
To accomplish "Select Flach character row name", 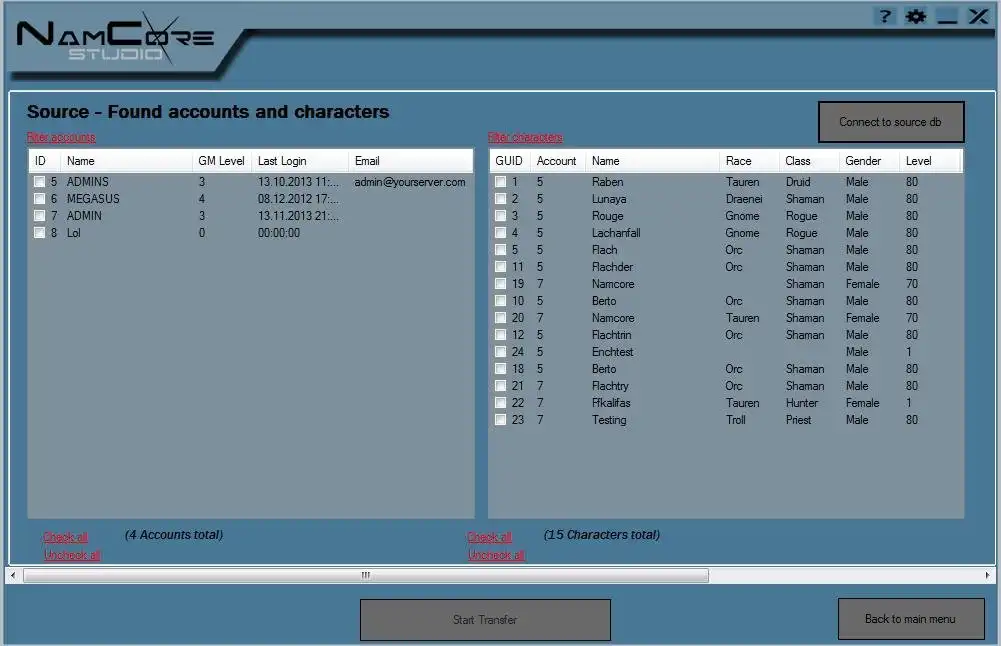I will (605, 250).
